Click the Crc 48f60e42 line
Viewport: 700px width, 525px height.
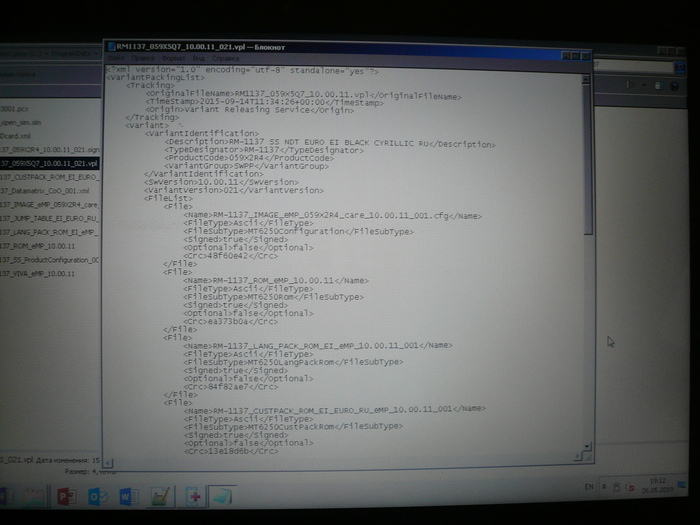(231, 256)
